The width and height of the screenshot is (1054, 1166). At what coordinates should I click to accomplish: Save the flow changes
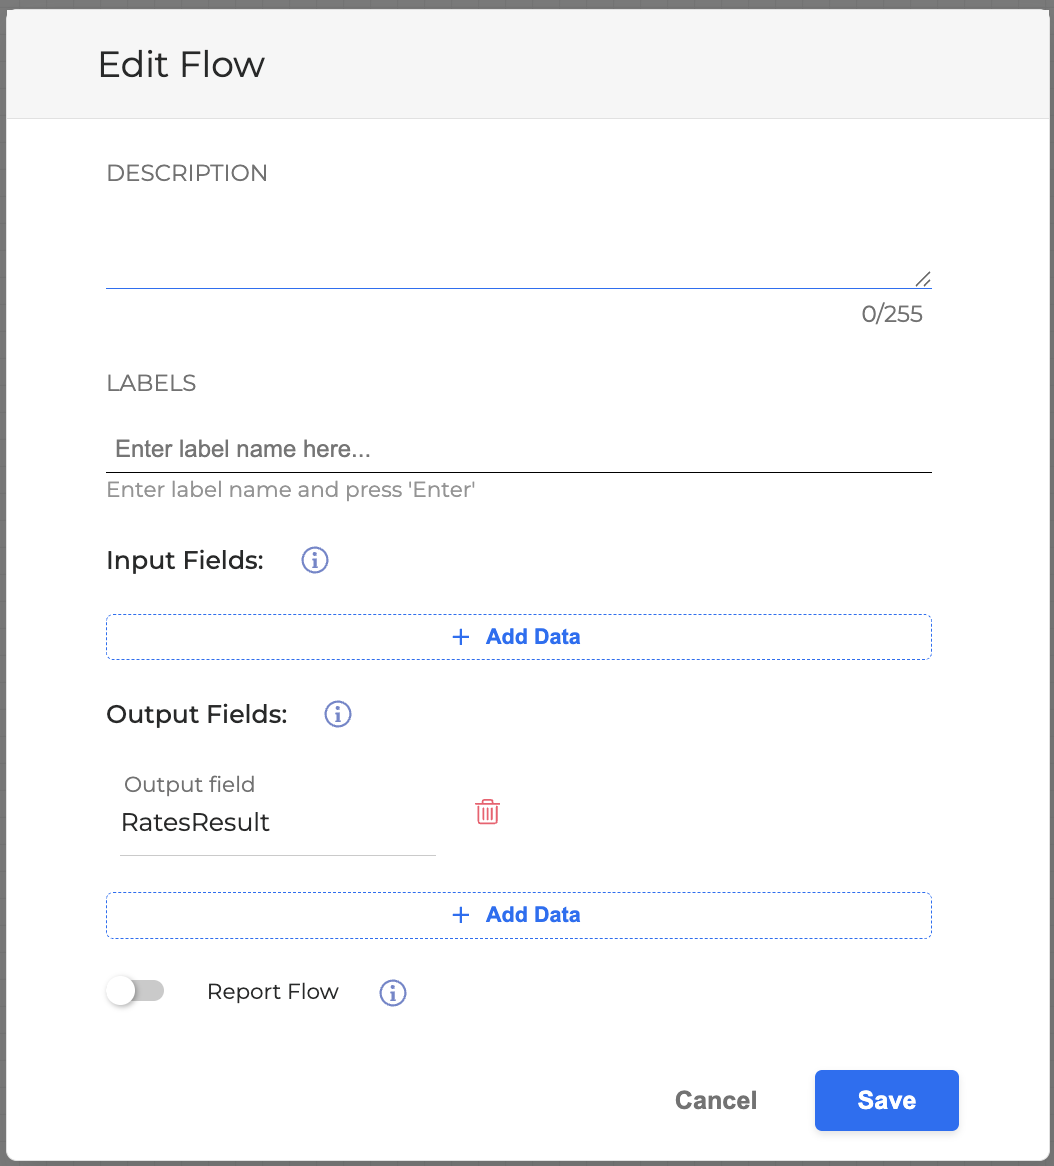[886, 1100]
